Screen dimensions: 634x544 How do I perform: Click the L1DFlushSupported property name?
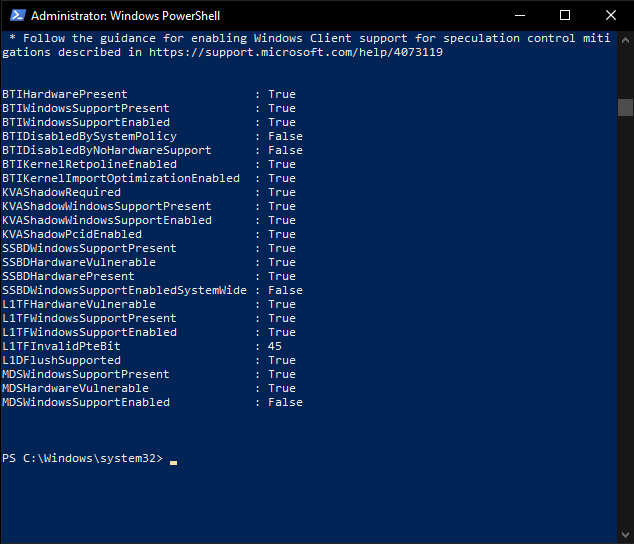pyautogui.click(x=61, y=360)
